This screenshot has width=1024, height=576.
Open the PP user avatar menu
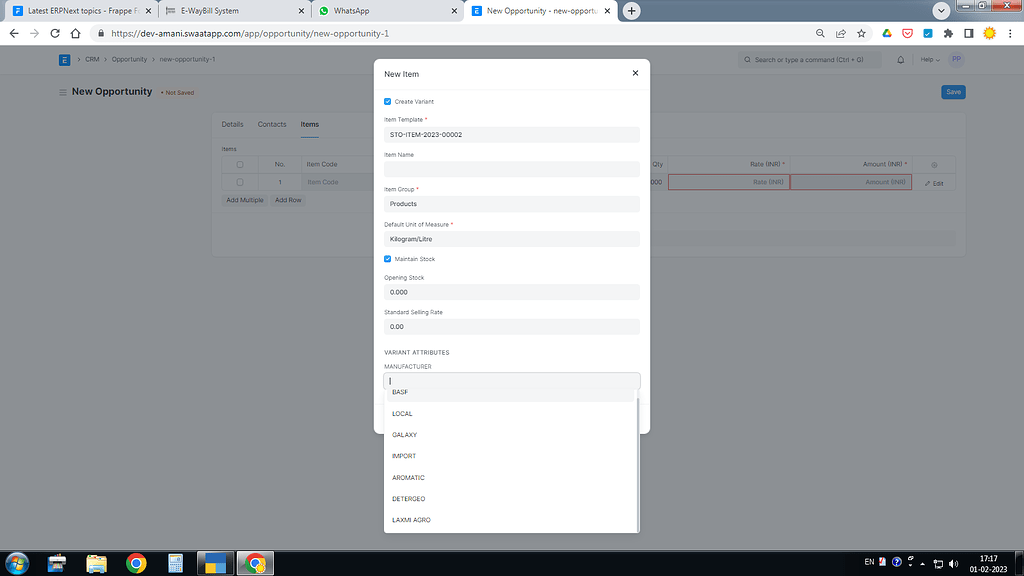(x=955, y=59)
